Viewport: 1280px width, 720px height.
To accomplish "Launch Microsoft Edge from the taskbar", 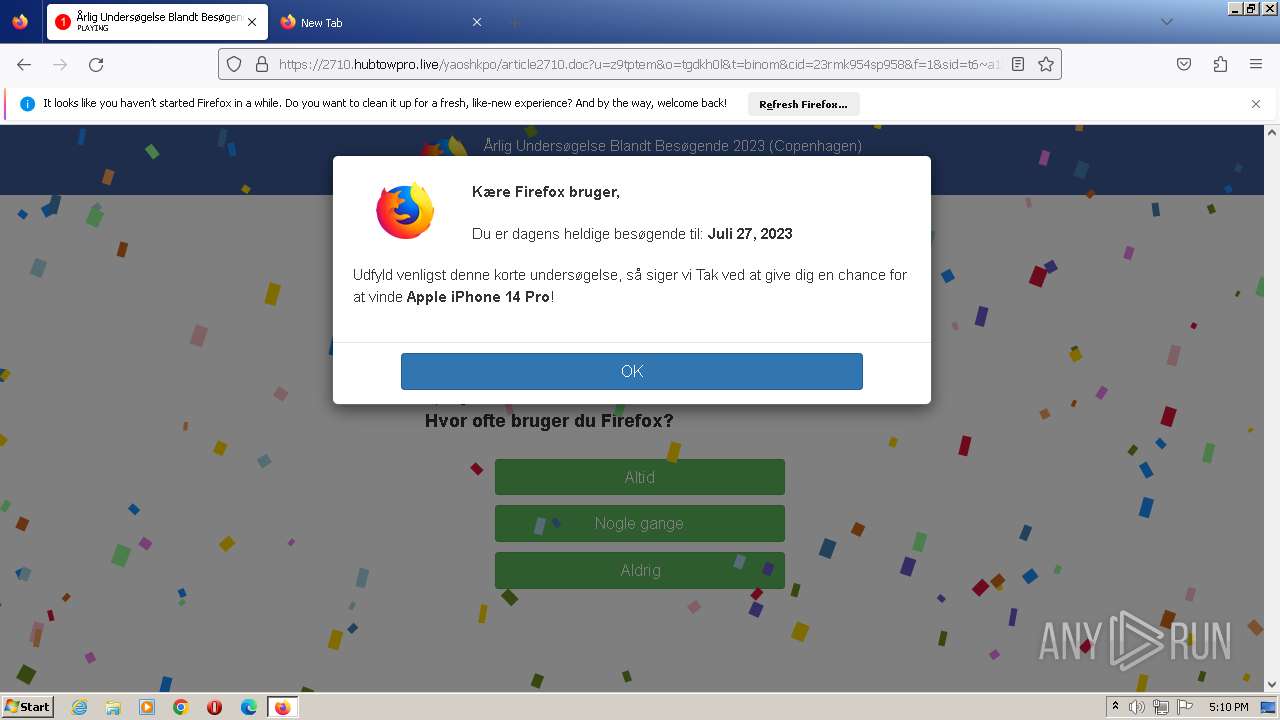I will click(249, 707).
